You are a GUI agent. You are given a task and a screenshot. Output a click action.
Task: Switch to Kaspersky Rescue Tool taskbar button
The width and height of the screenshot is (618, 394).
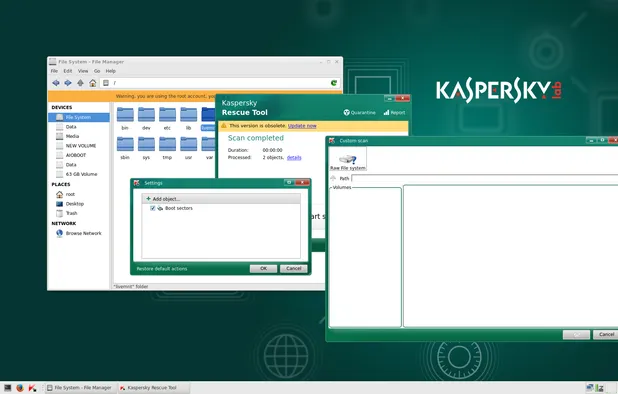pyautogui.click(x=153, y=388)
